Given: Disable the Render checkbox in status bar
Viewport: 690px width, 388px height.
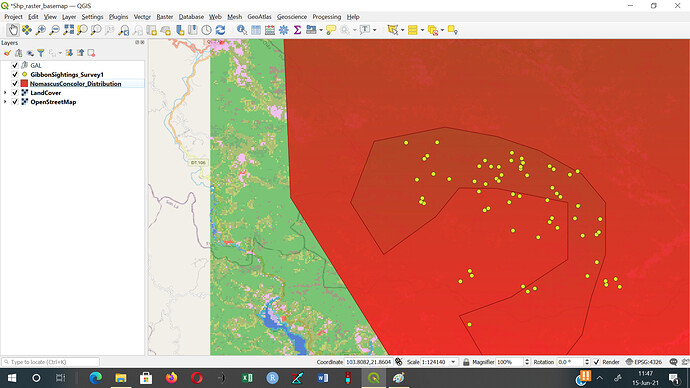Looking at the screenshot, I should [x=596, y=362].
